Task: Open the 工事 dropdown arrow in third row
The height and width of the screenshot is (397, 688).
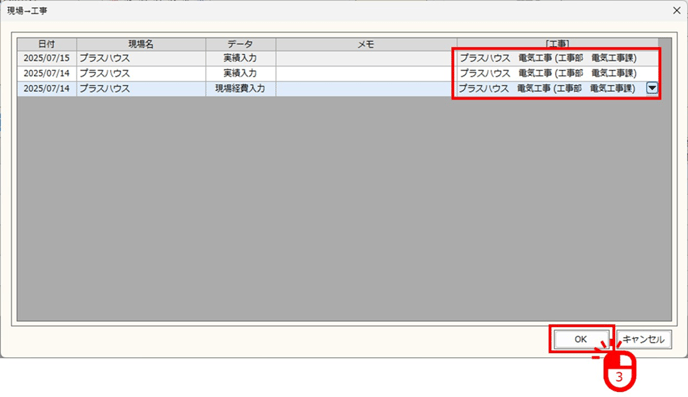Action: 652,88
